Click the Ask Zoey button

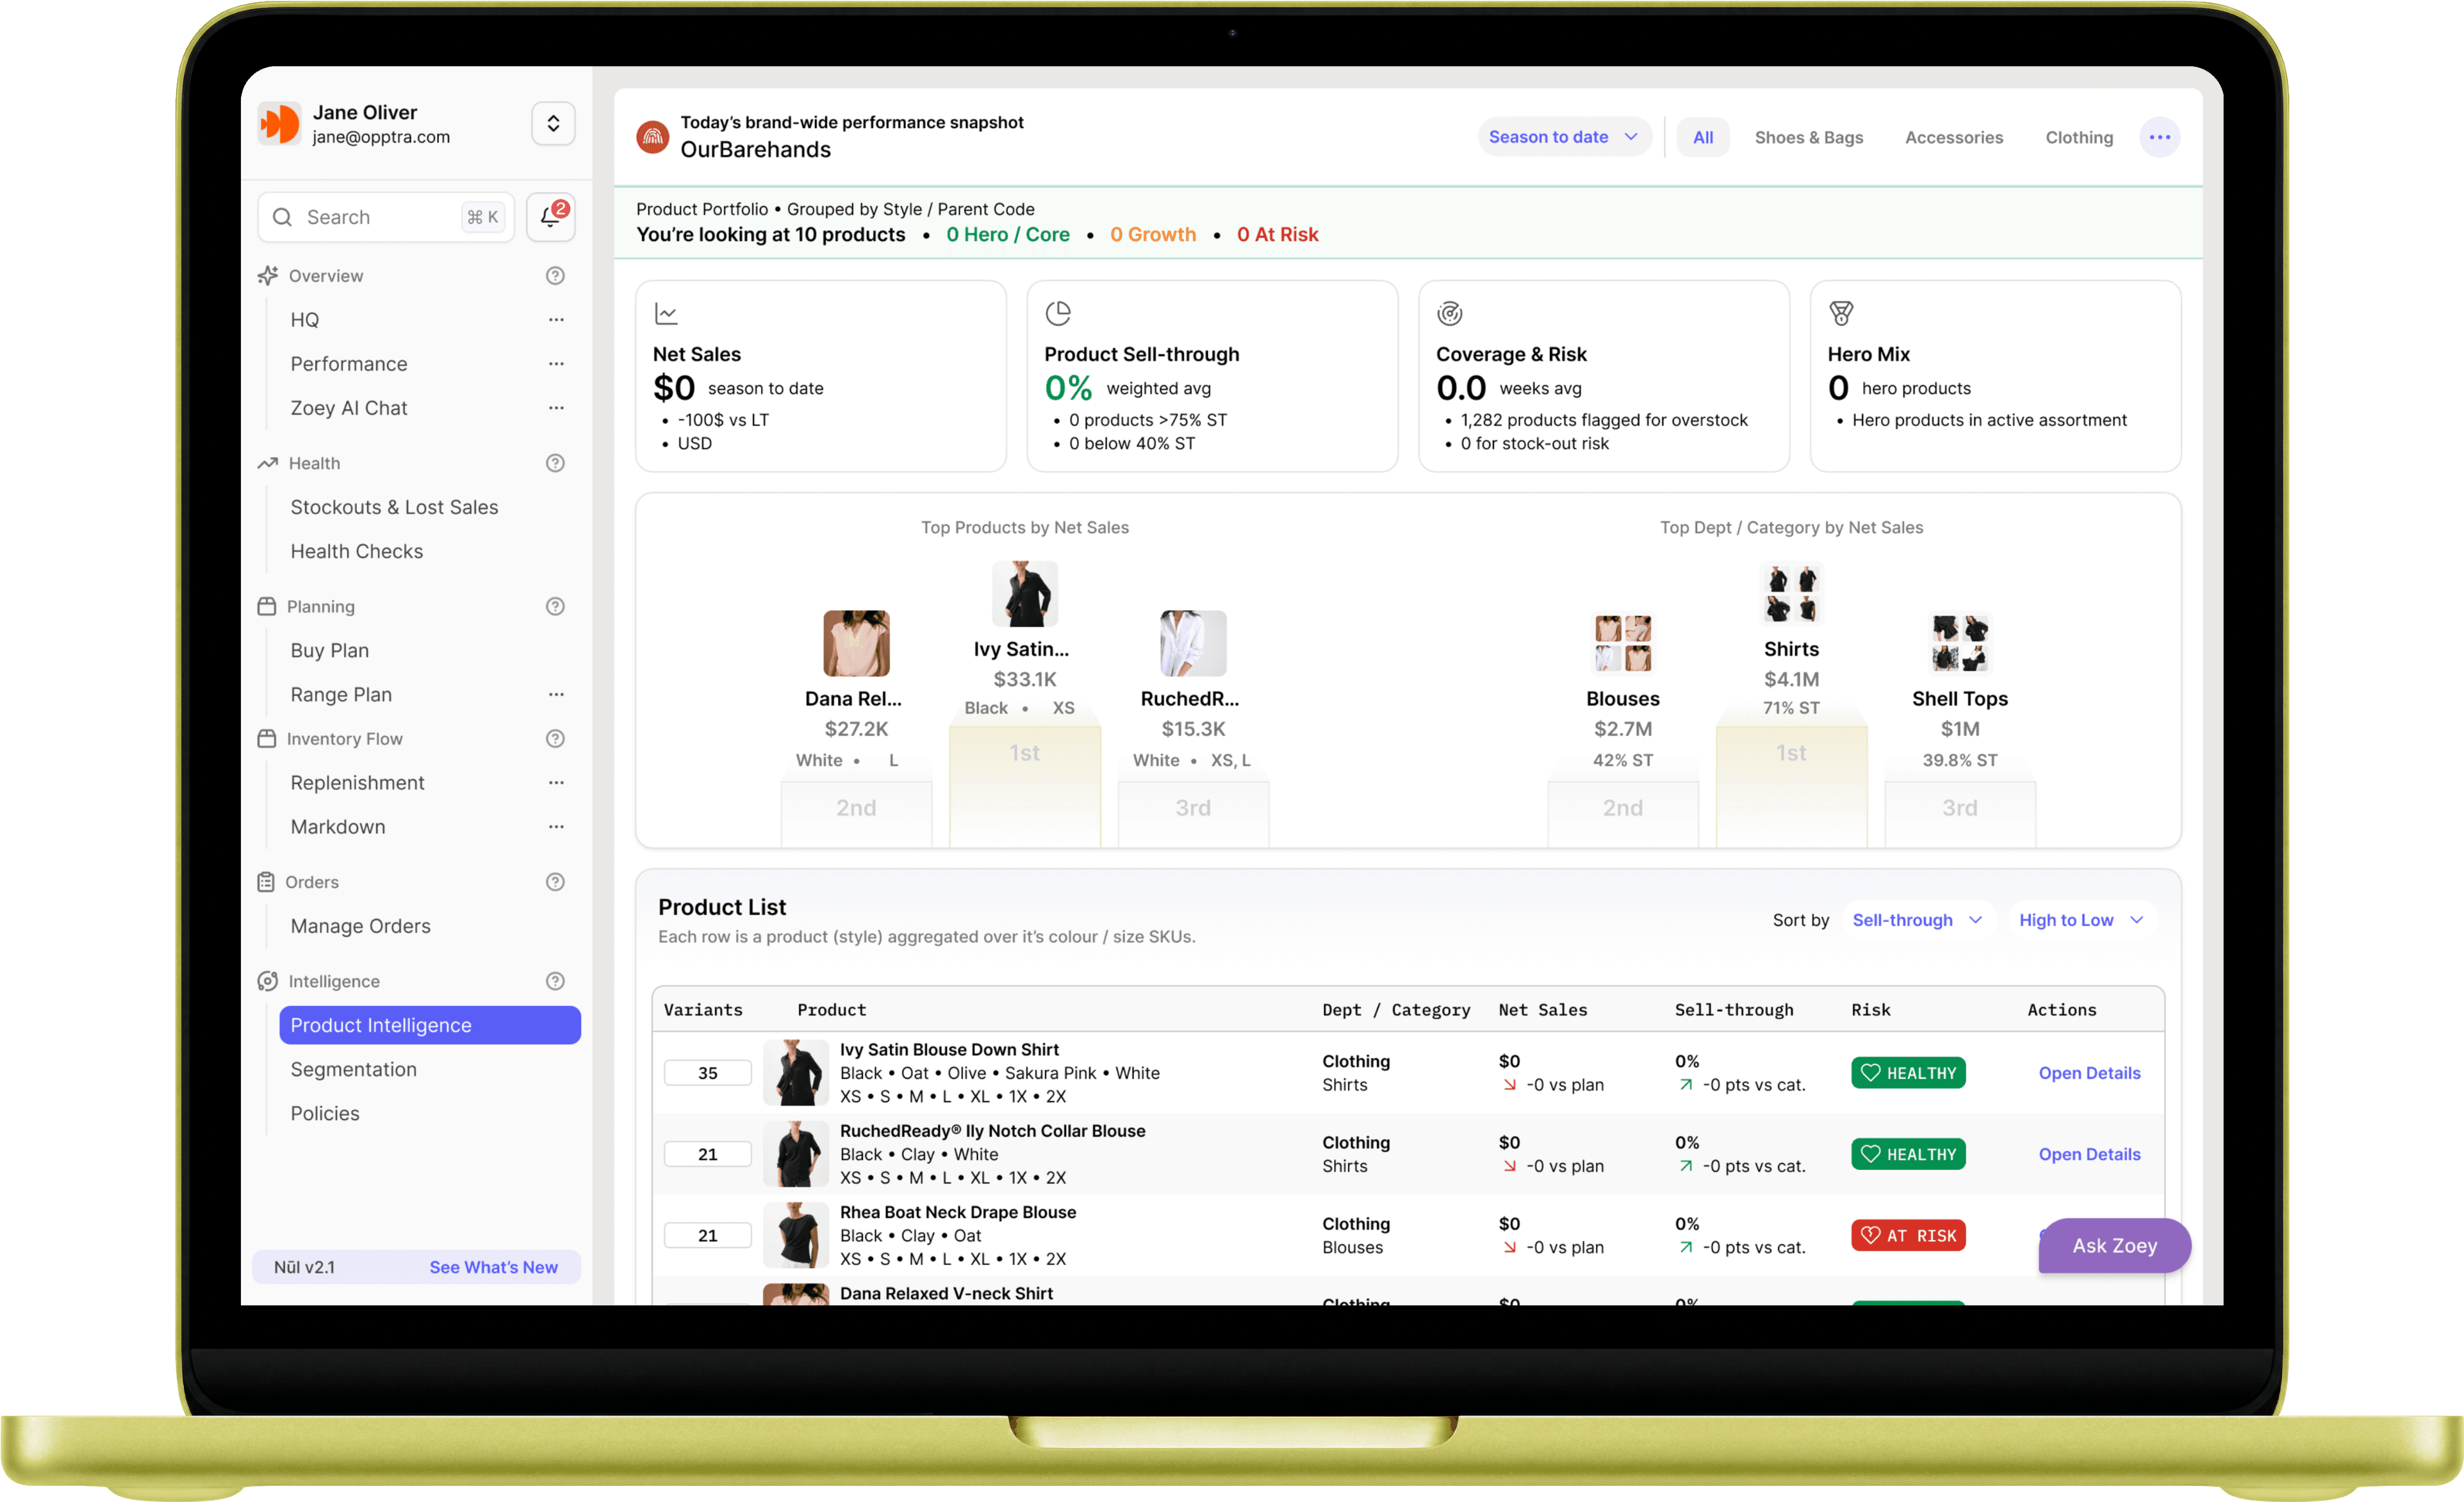coord(2114,1245)
